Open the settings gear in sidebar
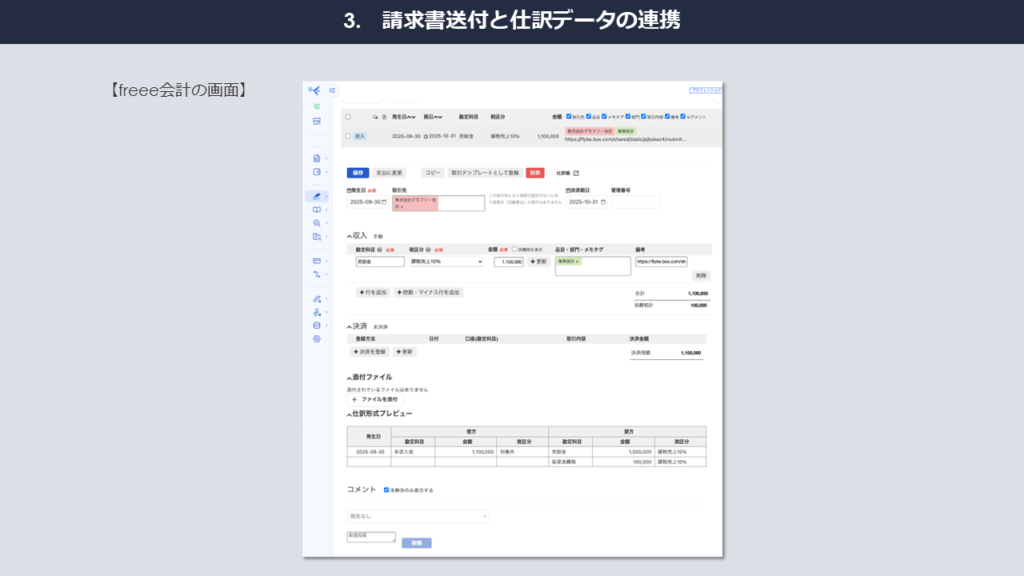Image resolution: width=1024 pixels, height=576 pixels. 317,339
